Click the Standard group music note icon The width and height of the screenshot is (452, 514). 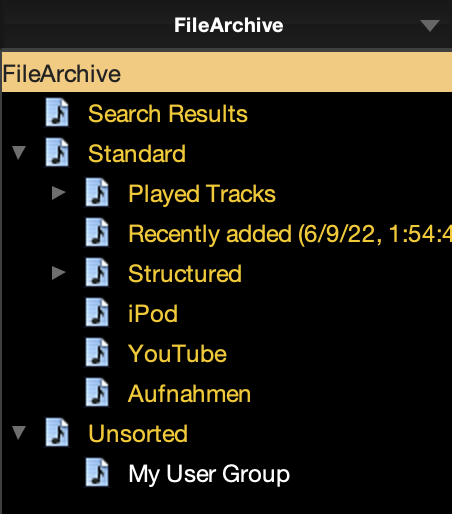pos(57,153)
